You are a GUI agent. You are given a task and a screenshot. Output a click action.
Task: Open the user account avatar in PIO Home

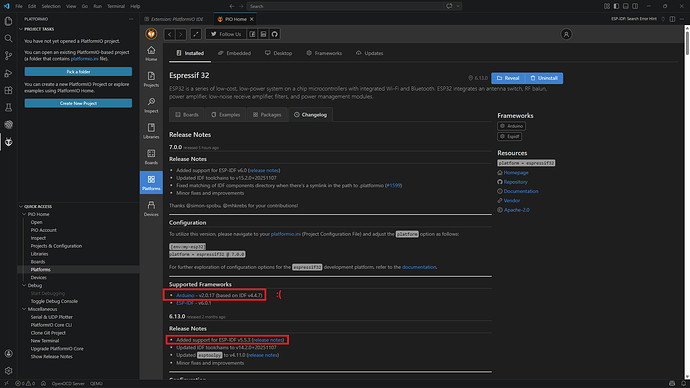[566, 34]
